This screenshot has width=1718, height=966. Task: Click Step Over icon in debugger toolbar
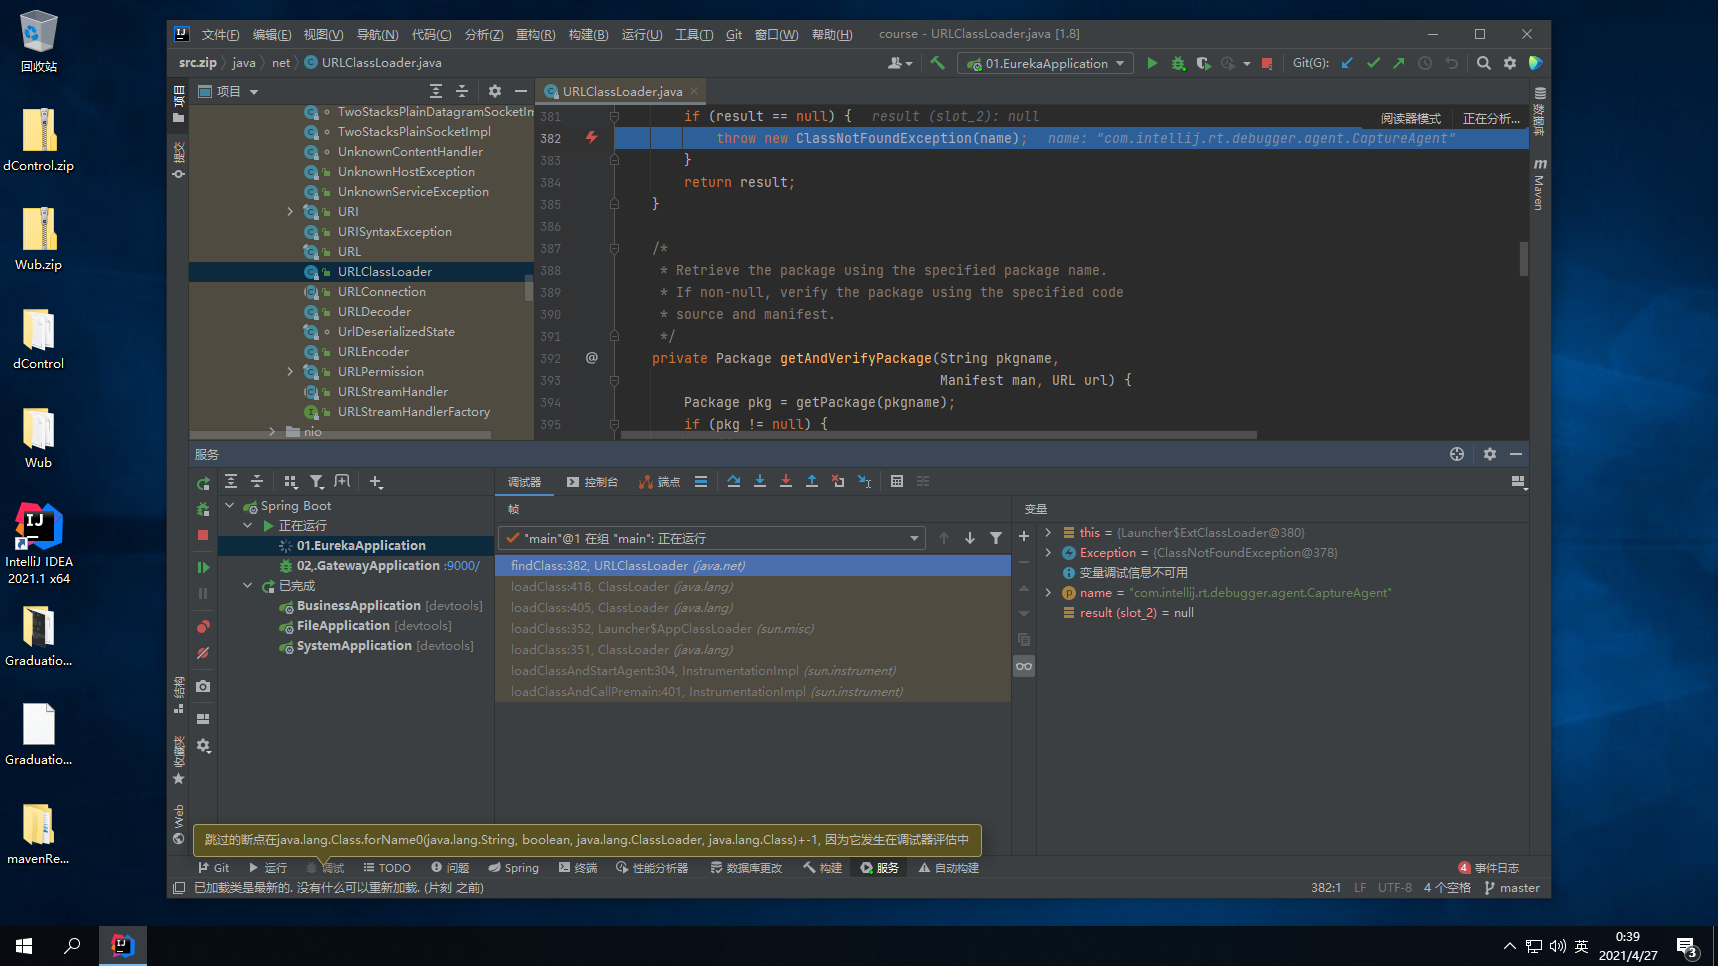734,481
